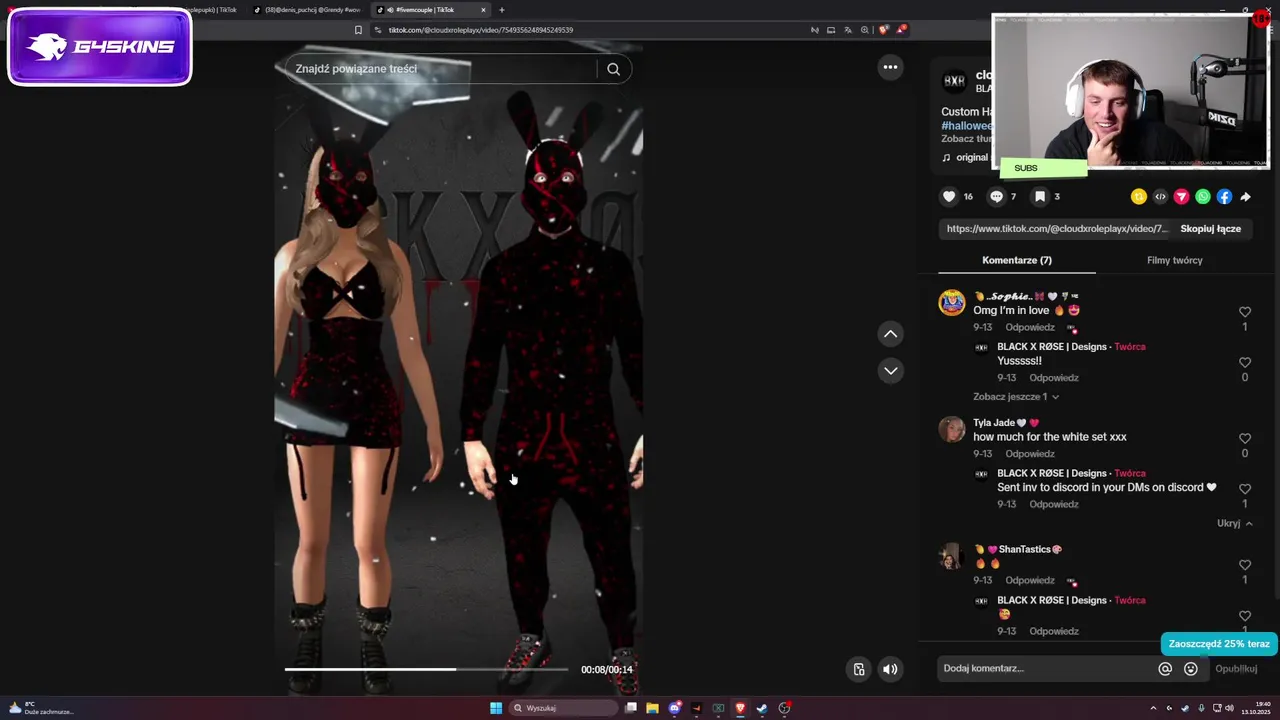Like the "Sent inv to discord" reply
Image resolution: width=1280 pixels, height=720 pixels.
(x=1245, y=489)
